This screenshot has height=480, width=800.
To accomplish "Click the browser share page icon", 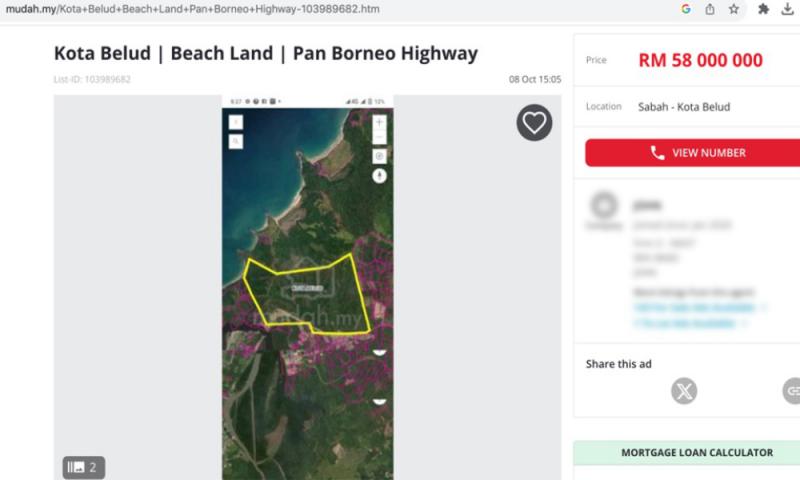I will pyautogui.click(x=710, y=9).
